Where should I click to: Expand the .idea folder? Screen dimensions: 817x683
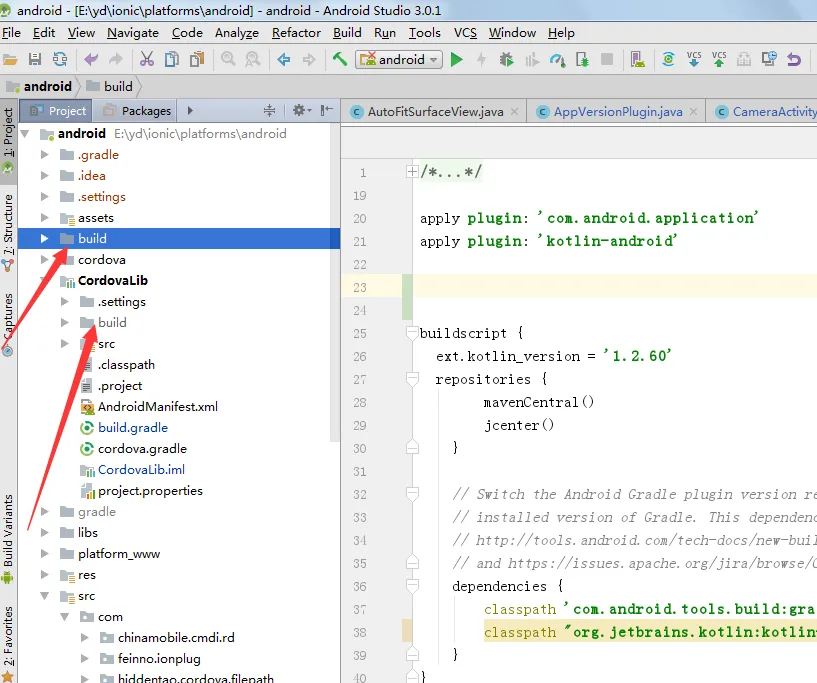(44, 176)
